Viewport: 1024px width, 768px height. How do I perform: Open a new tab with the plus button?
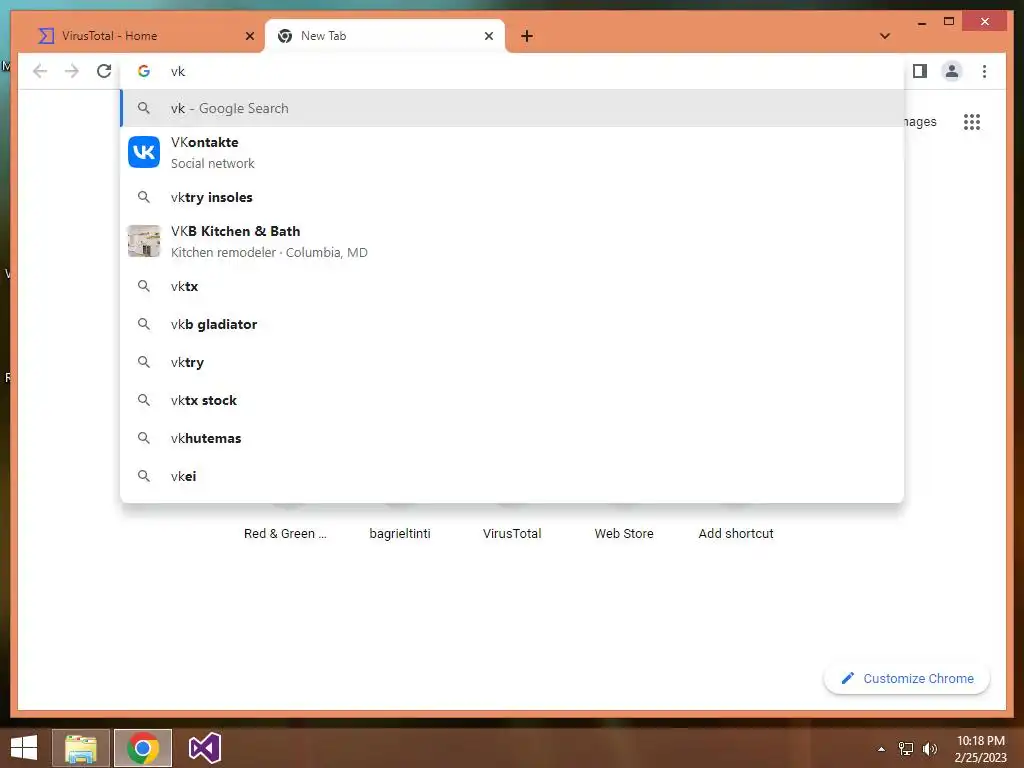tap(527, 36)
